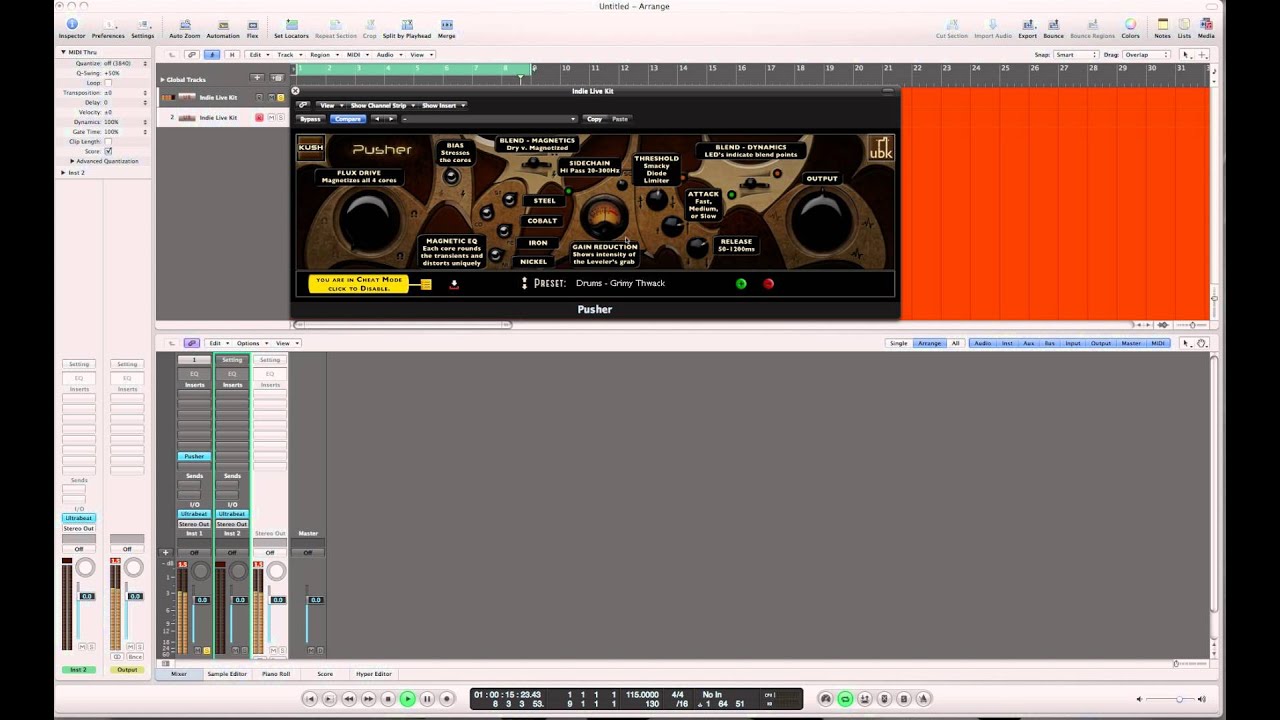
Task: Click the Arrange area link icon
Action: point(192,55)
